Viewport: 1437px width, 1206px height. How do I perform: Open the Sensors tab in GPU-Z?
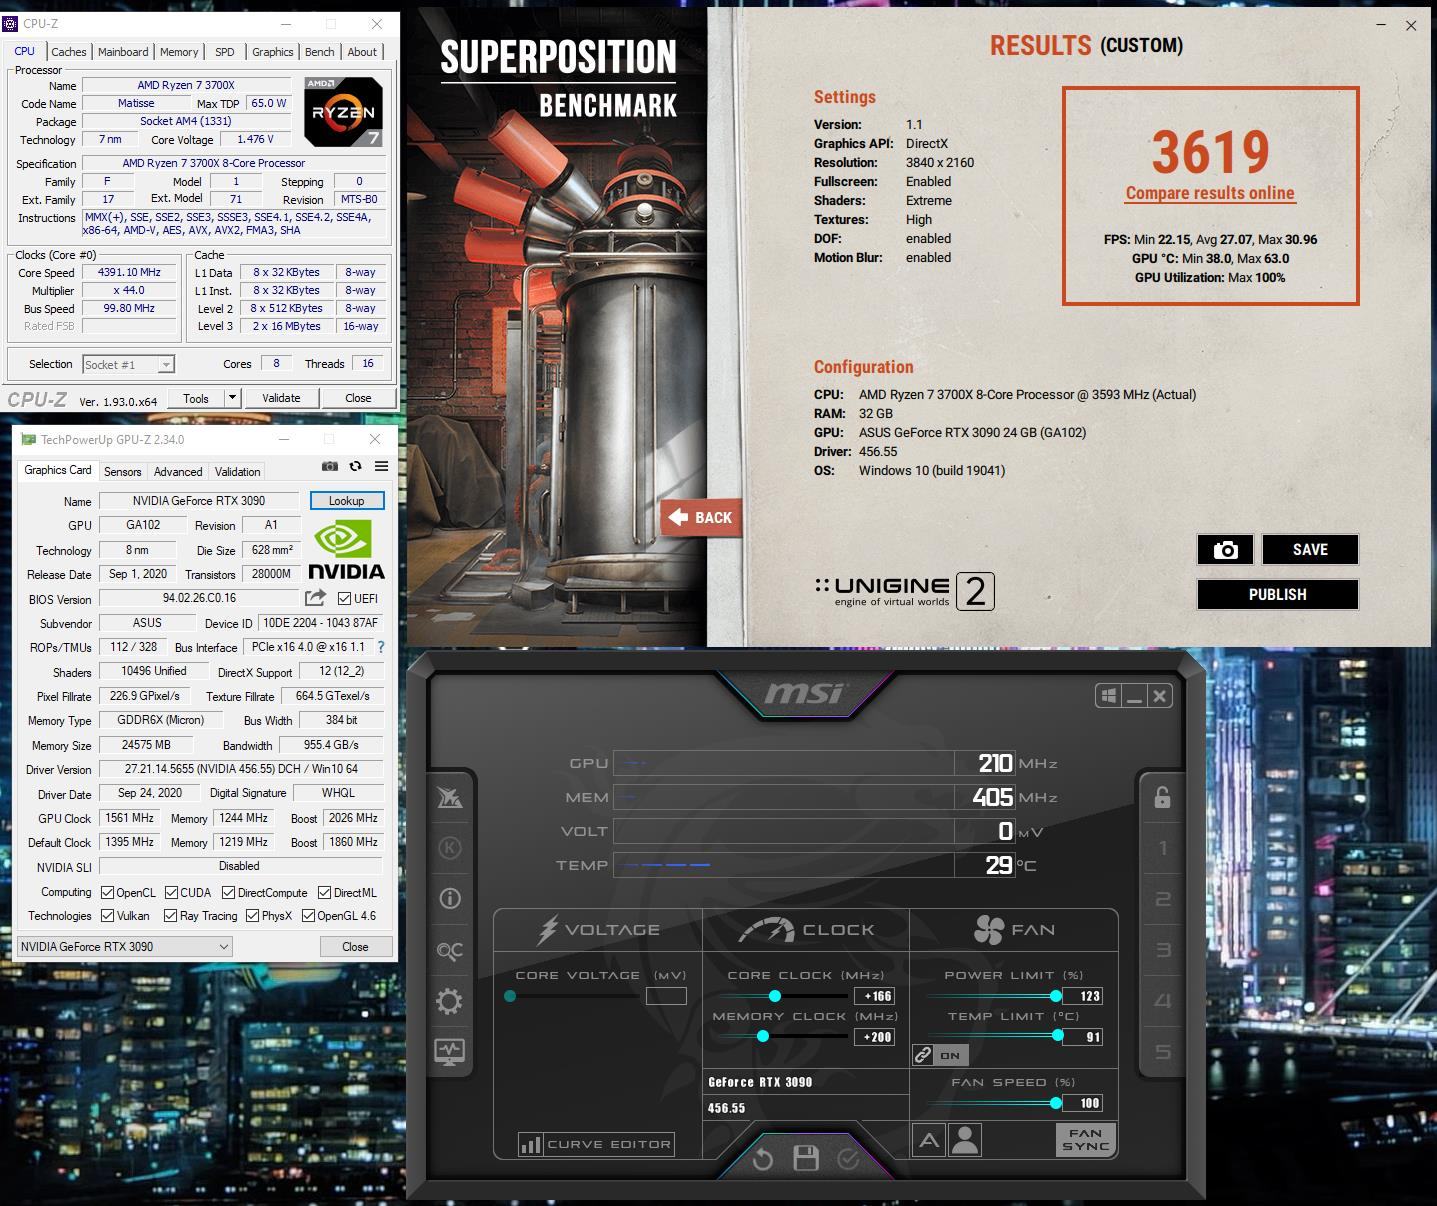point(122,472)
